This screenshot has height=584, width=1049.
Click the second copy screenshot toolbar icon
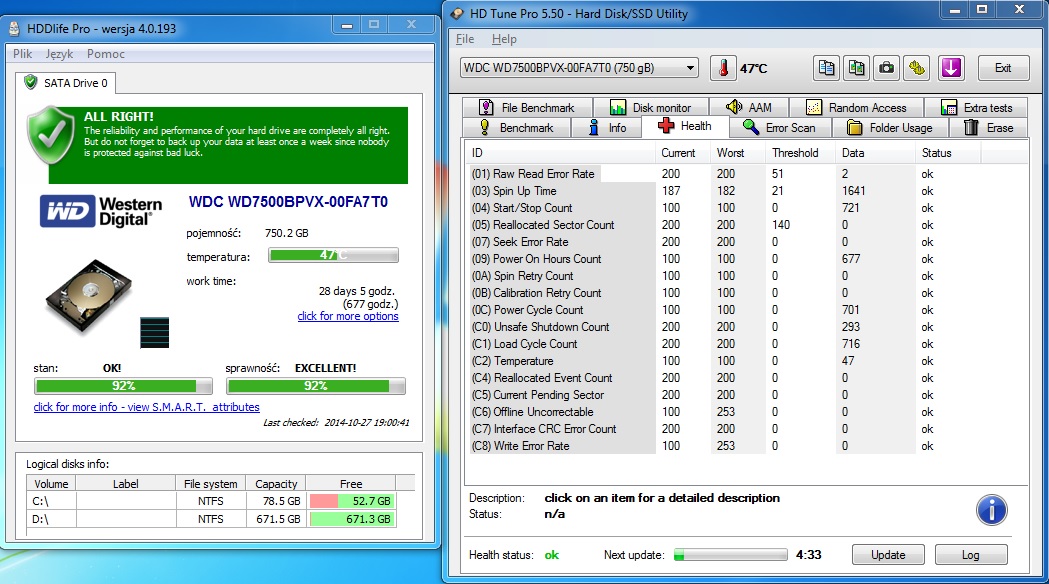click(x=856, y=68)
